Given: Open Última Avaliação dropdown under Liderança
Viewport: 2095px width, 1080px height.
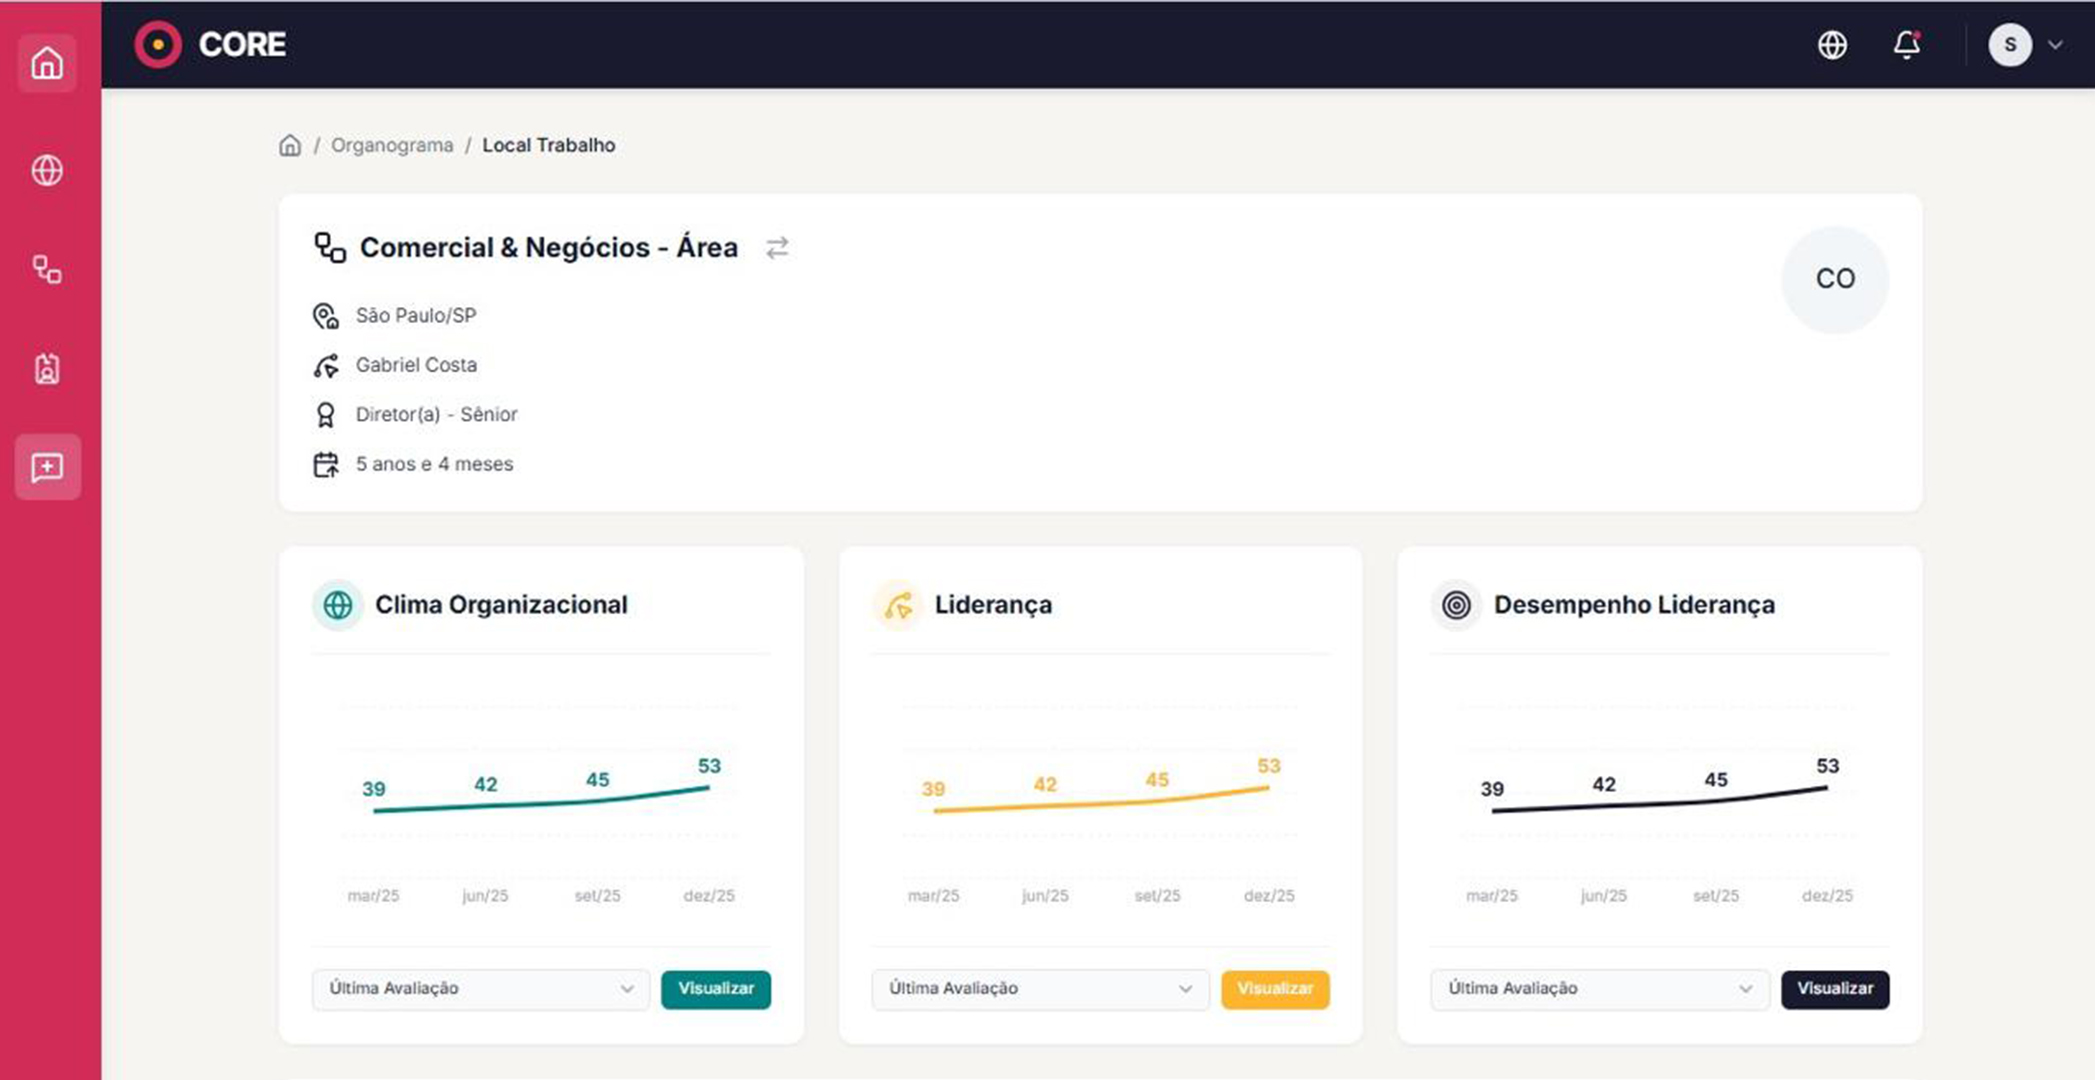Looking at the screenshot, I should (x=1040, y=989).
